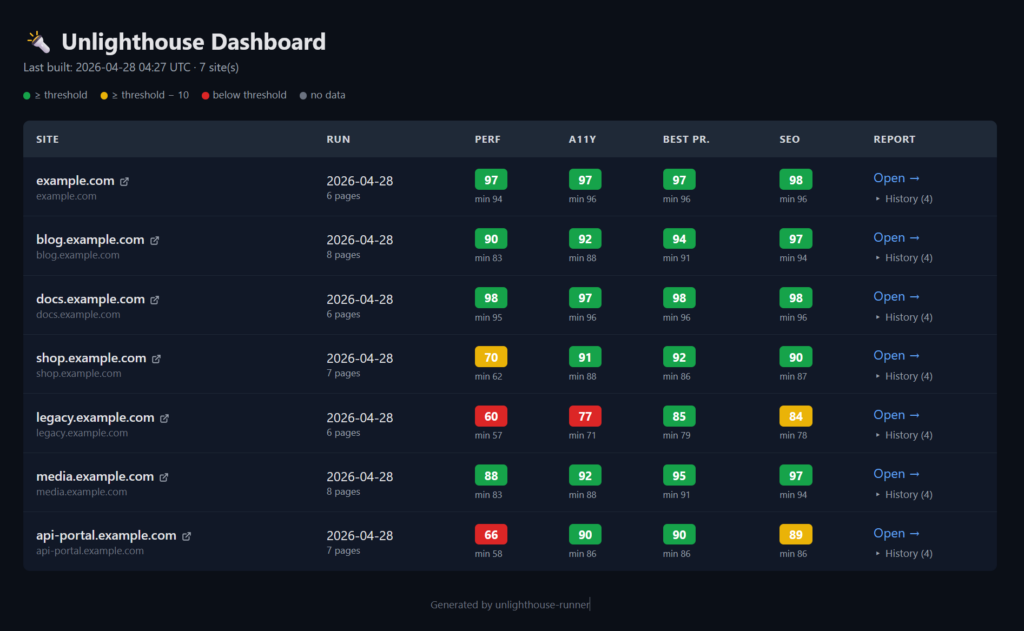1024x631 pixels.
Task: Click 'min 58' under api-portal.example.com perf
Action: tap(488, 553)
